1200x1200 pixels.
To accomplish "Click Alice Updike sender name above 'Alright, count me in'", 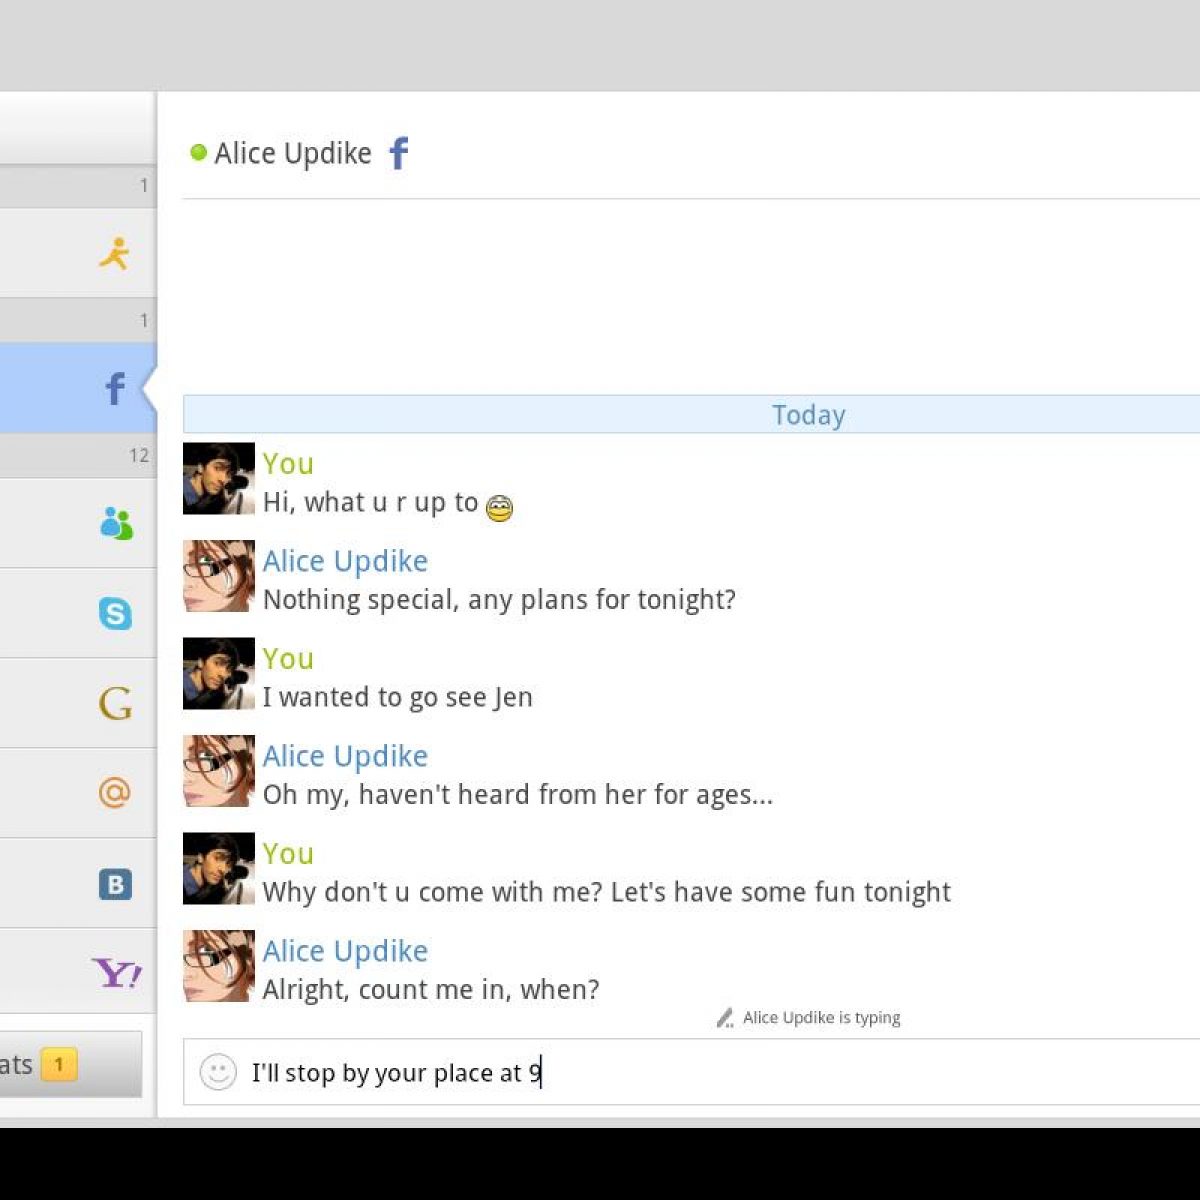I will 345,951.
